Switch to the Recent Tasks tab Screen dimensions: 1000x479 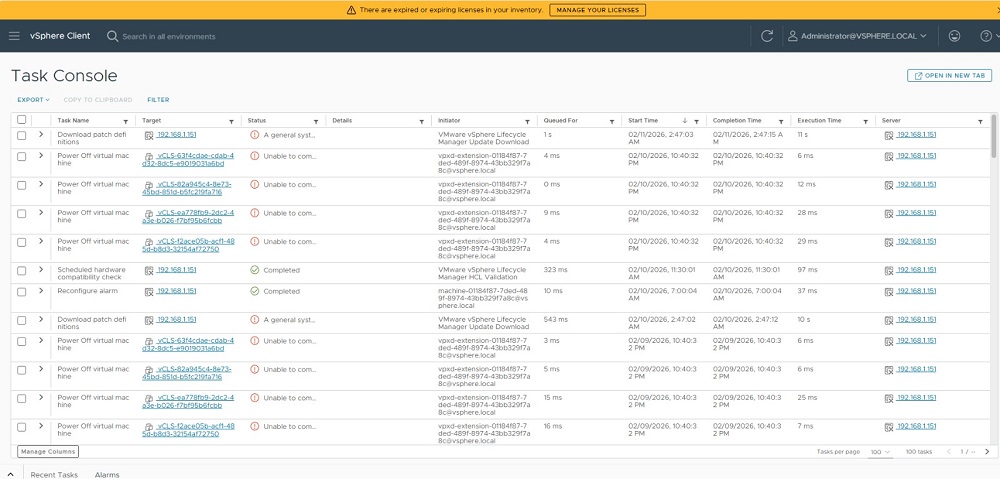coord(54,475)
